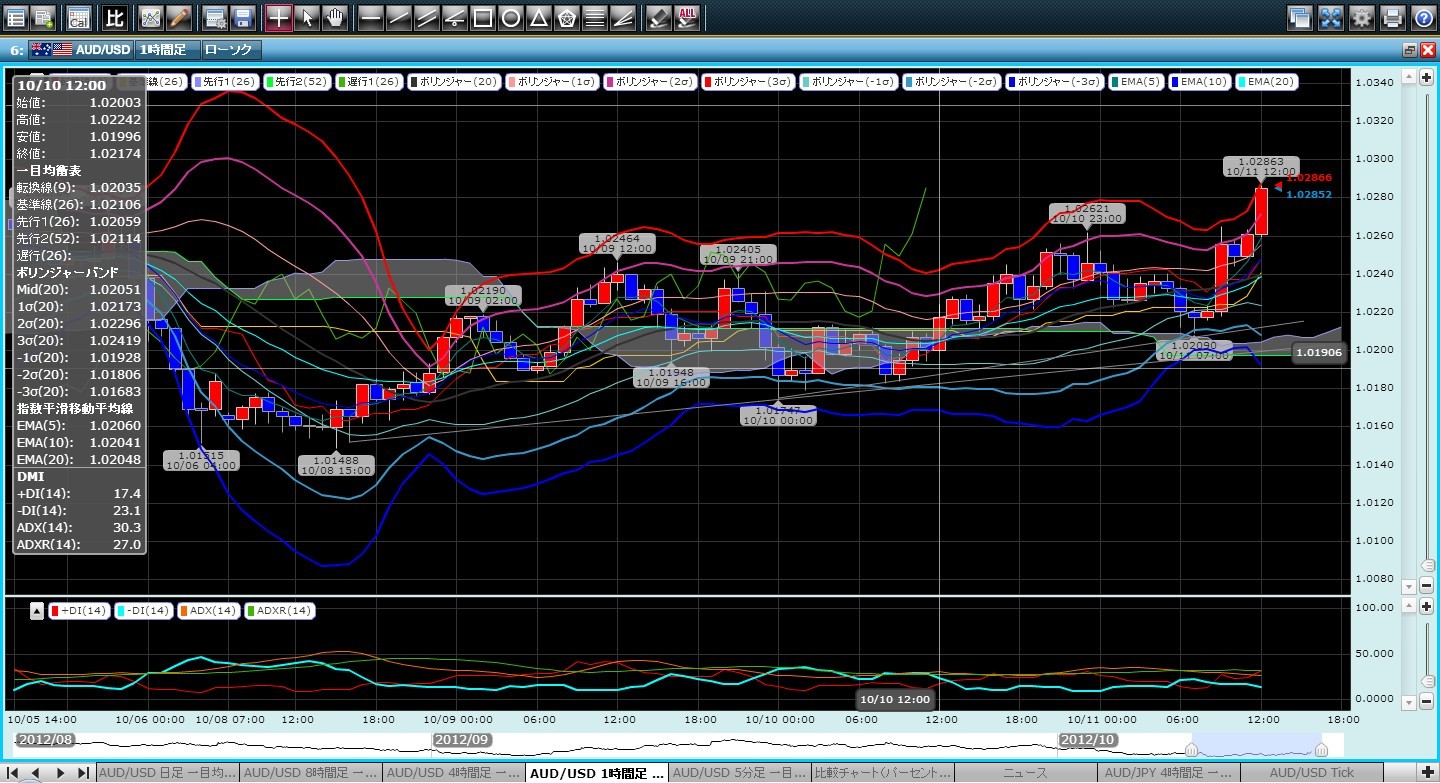Choose the triangle drawing tool

point(538,17)
